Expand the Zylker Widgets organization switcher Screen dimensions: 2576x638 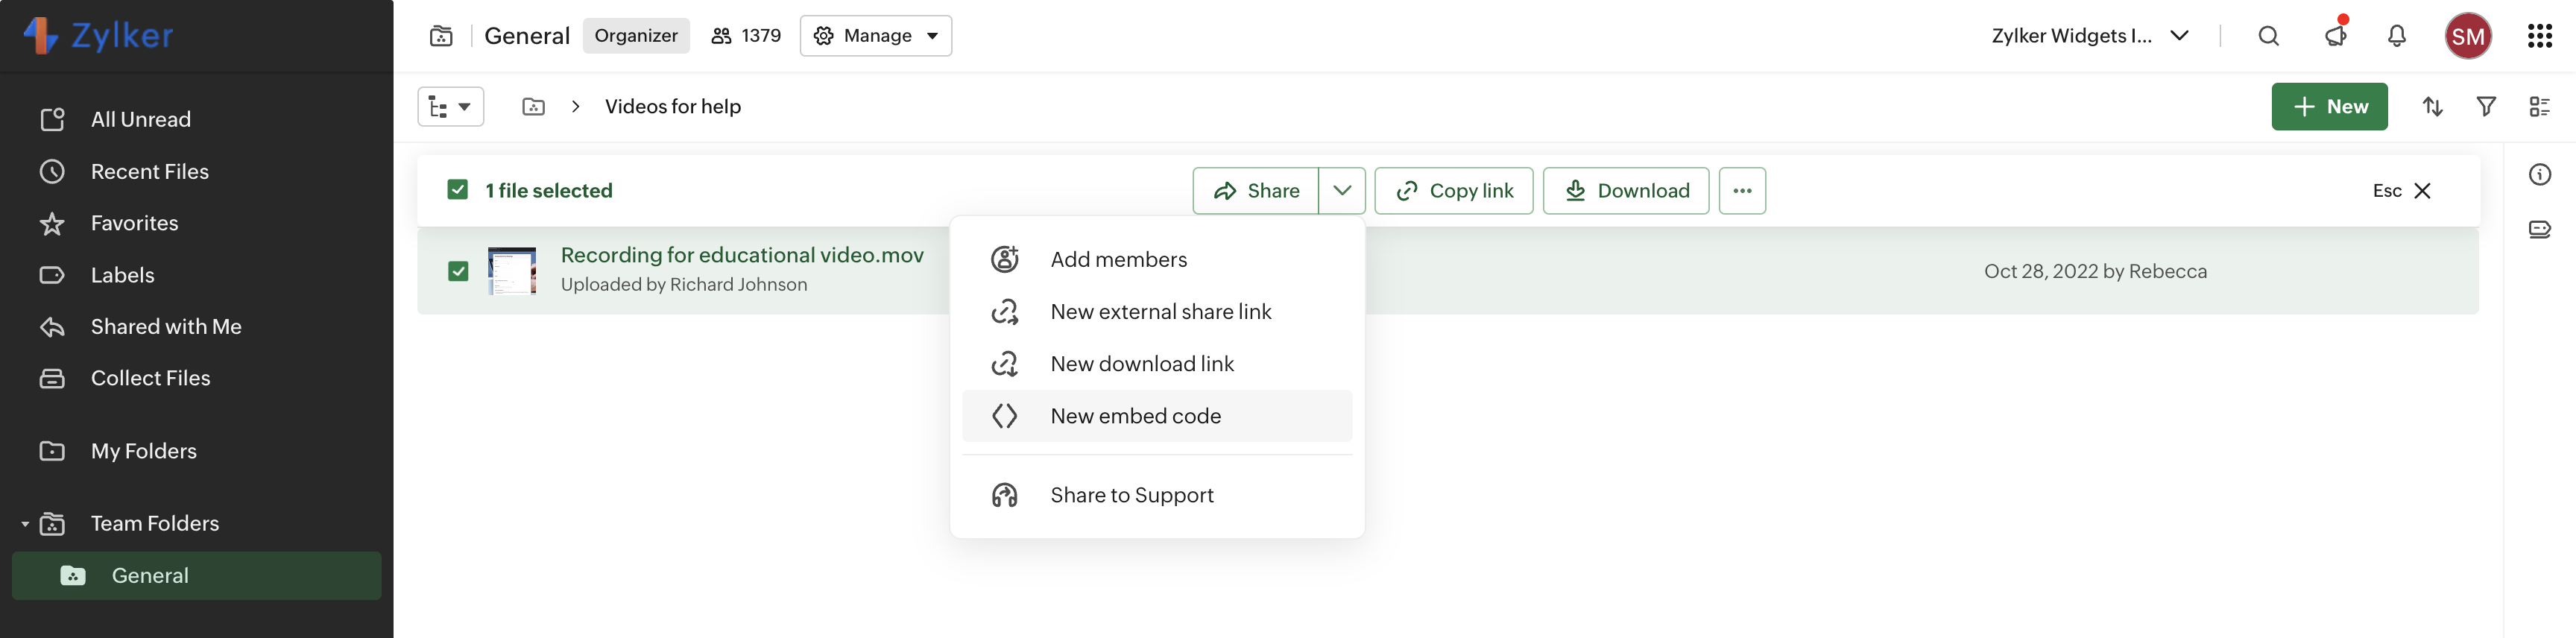point(2090,36)
